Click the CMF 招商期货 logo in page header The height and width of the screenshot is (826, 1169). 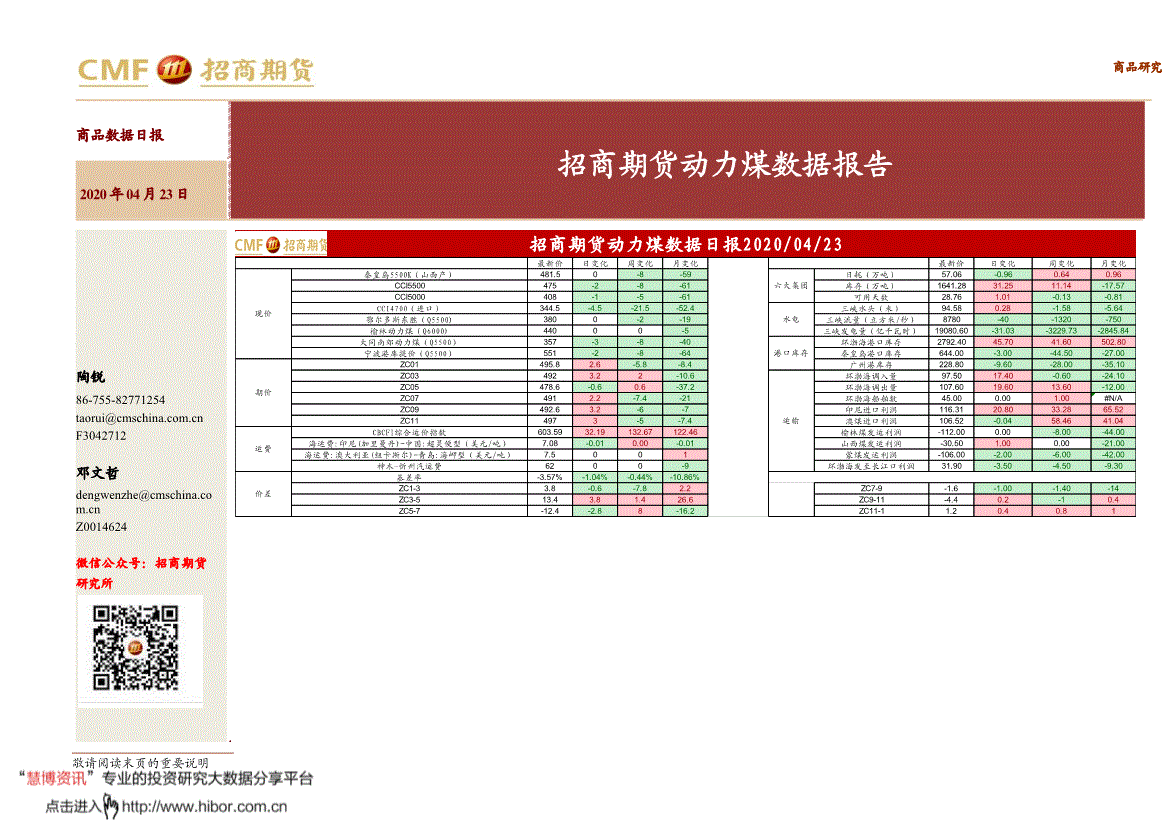195,71
